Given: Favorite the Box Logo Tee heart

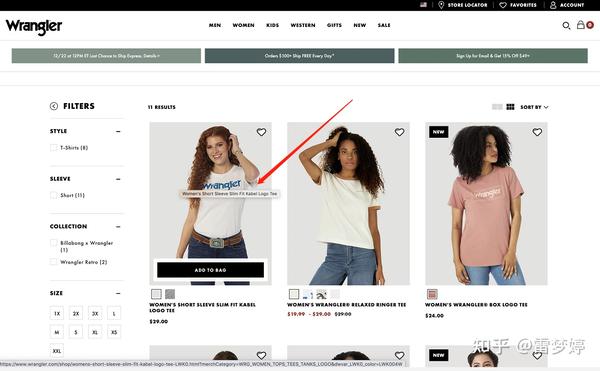Looking at the screenshot, I should [x=537, y=132].
